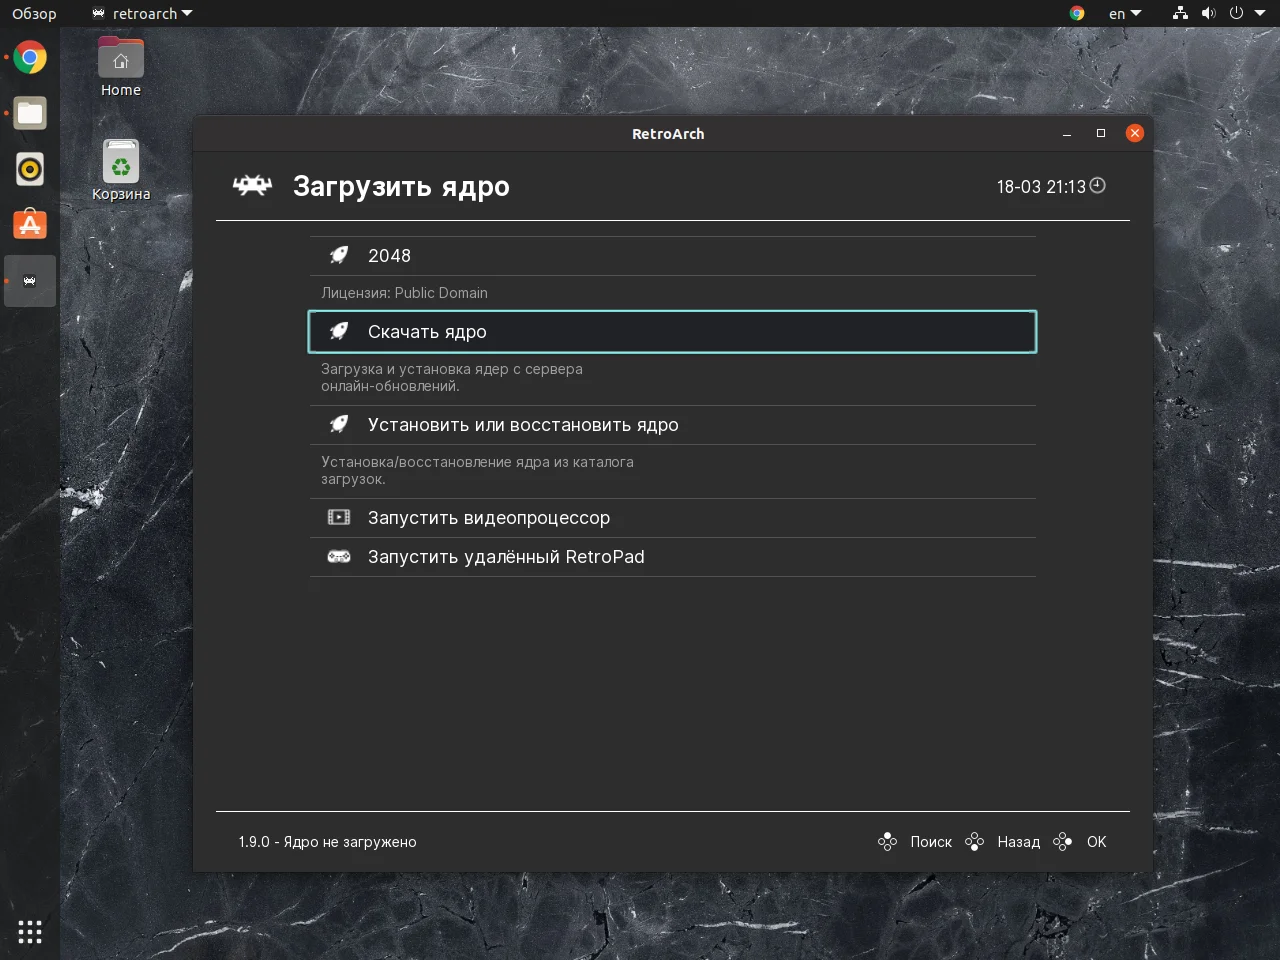Select Запустить удалённый RetroPad entry

click(x=672, y=557)
